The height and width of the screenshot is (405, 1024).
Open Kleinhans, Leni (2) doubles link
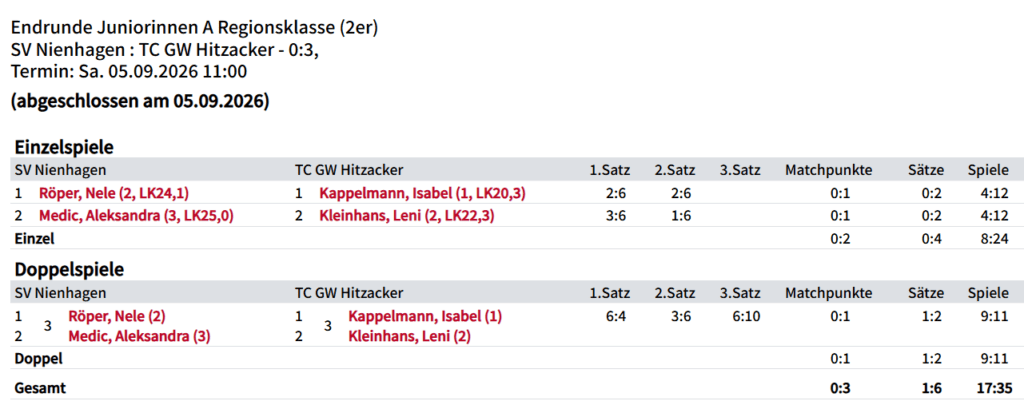pos(409,337)
